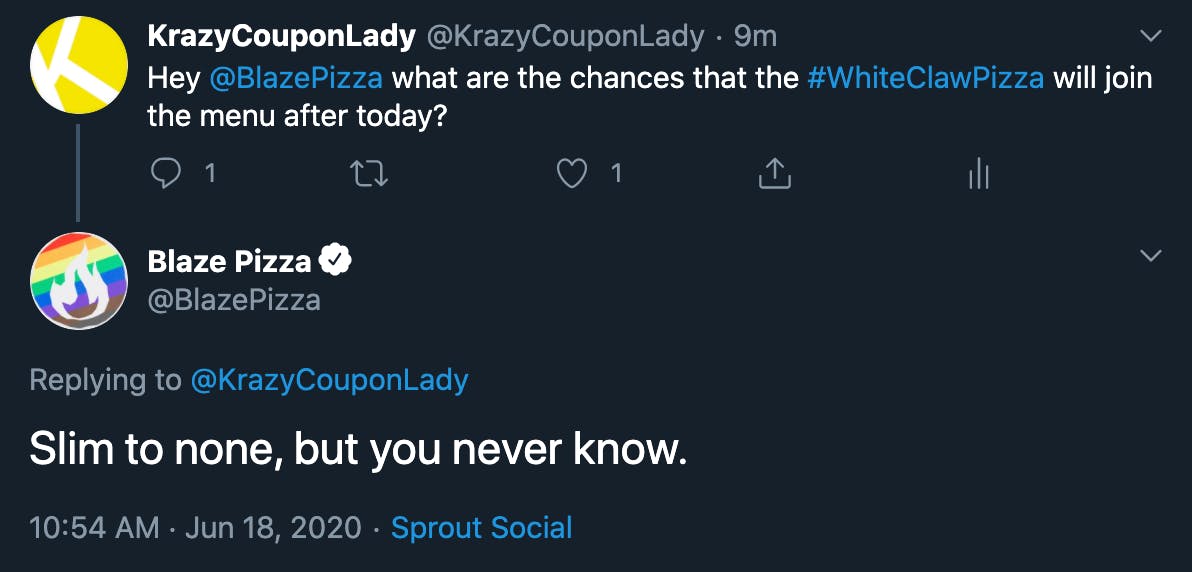Image resolution: width=1192 pixels, height=572 pixels.
Task: Like the KrazyCouponLady tweet with the heart icon
Action: [x=572, y=174]
